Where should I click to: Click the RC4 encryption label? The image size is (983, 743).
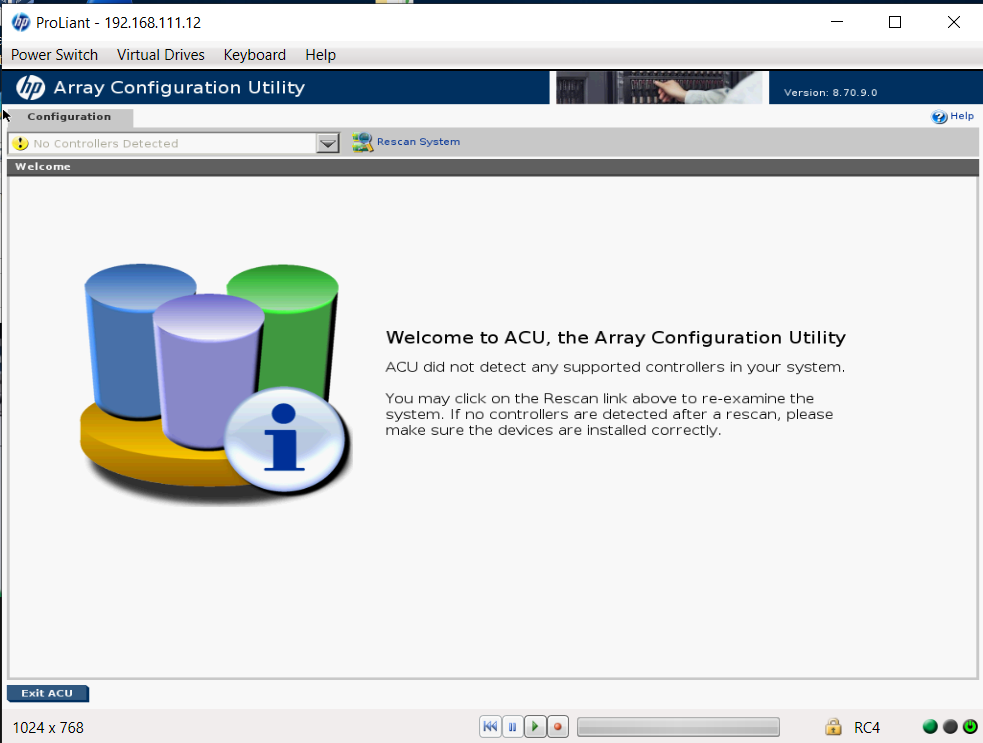(867, 727)
